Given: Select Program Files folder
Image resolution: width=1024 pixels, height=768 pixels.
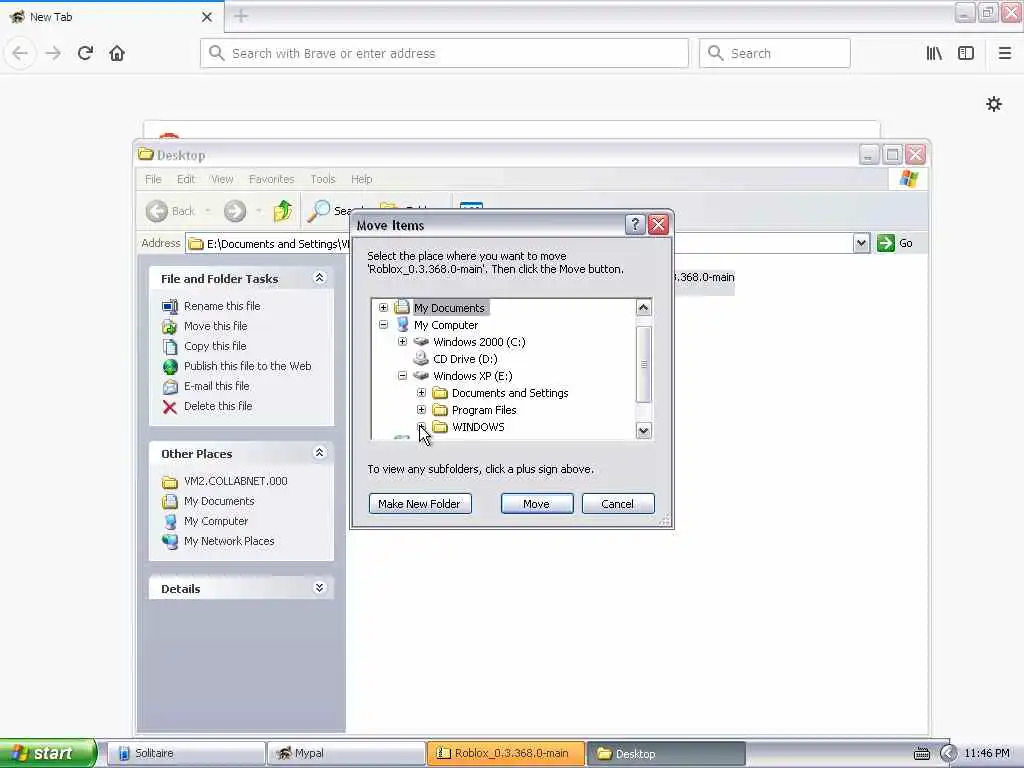Looking at the screenshot, I should [x=484, y=409].
